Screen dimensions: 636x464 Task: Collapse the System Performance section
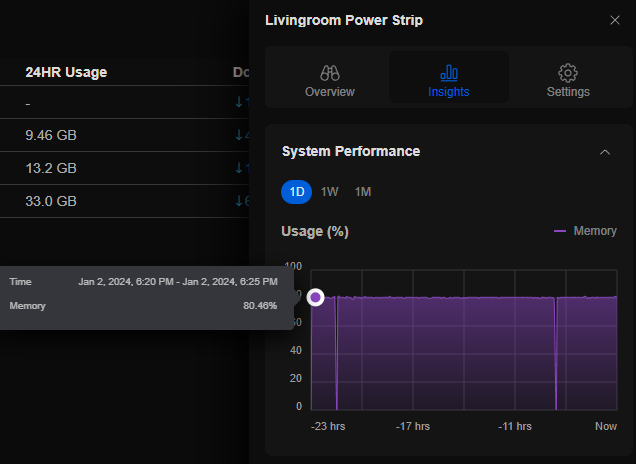(x=604, y=152)
